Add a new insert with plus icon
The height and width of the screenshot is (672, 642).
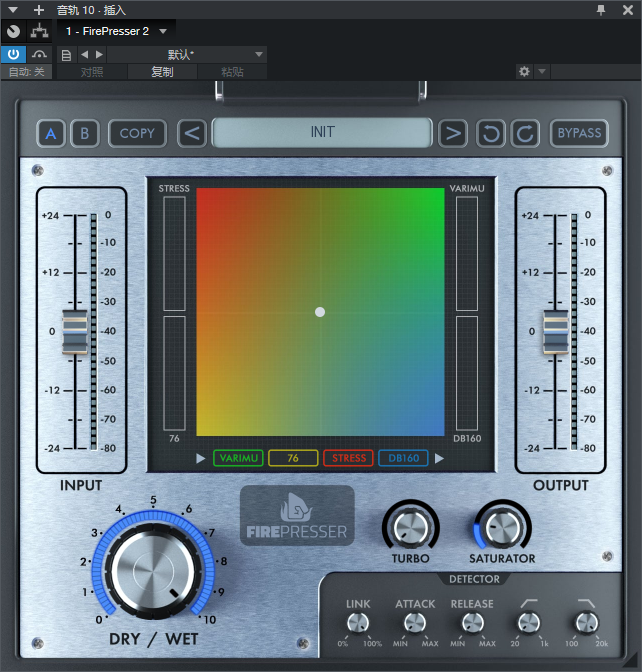click(39, 9)
